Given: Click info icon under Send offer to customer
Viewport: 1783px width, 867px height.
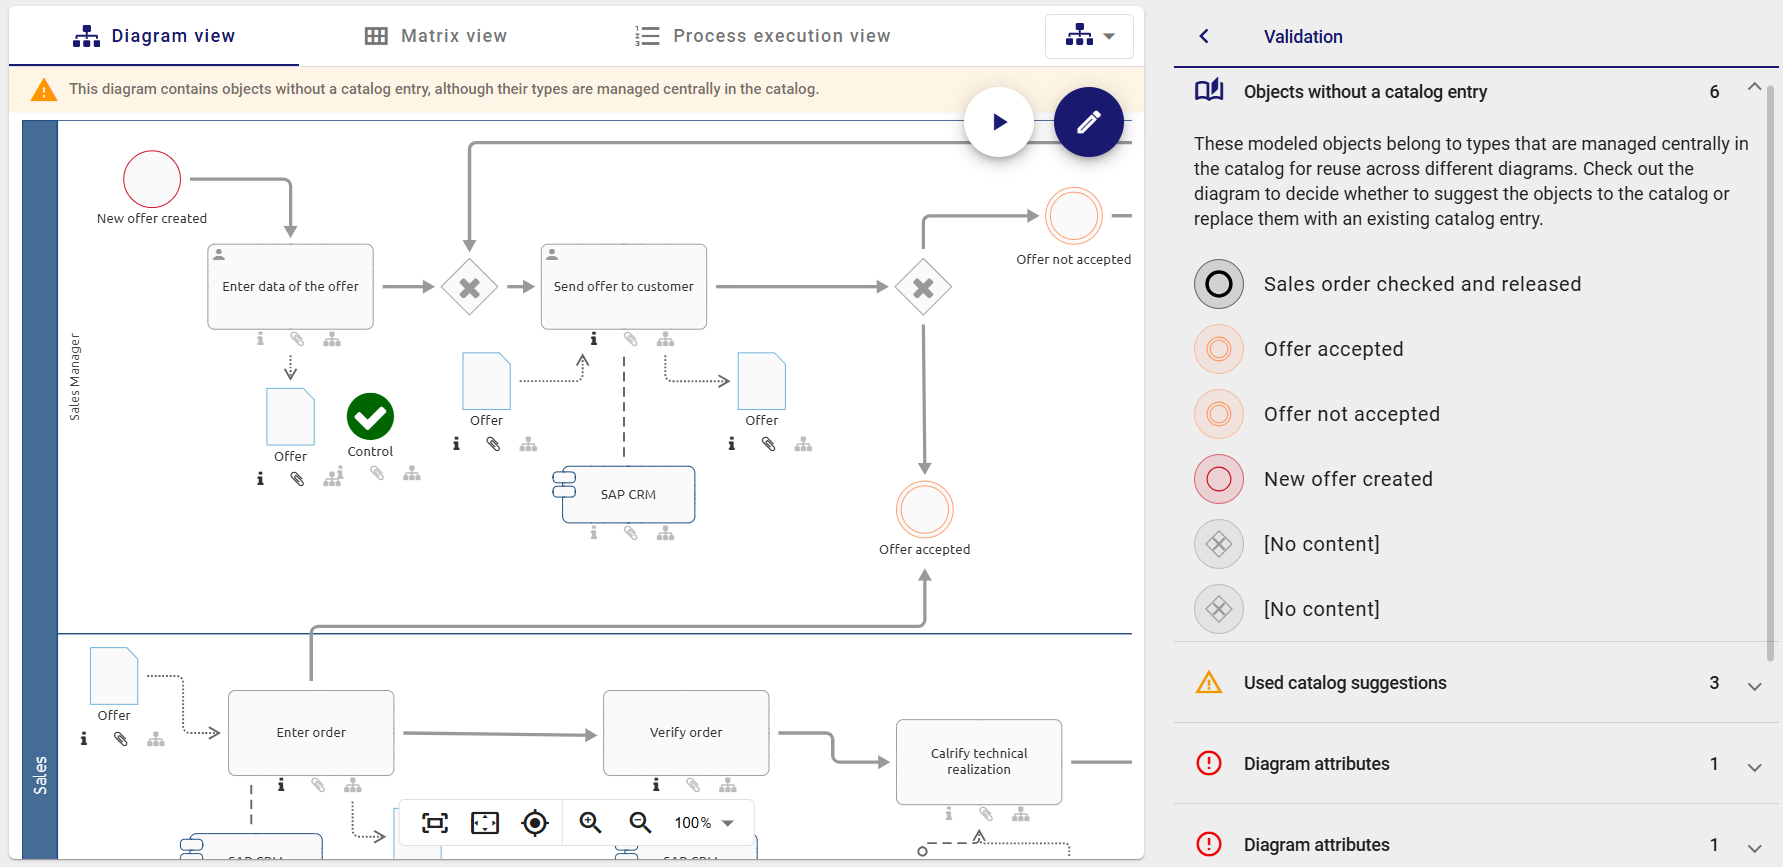Looking at the screenshot, I should [x=594, y=339].
